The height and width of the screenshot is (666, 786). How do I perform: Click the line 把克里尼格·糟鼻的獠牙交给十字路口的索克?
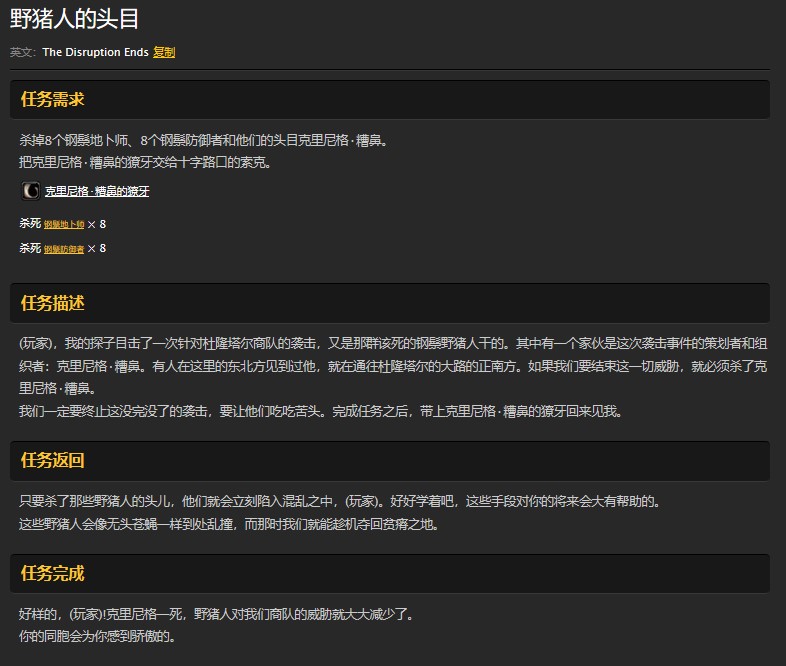click(145, 161)
